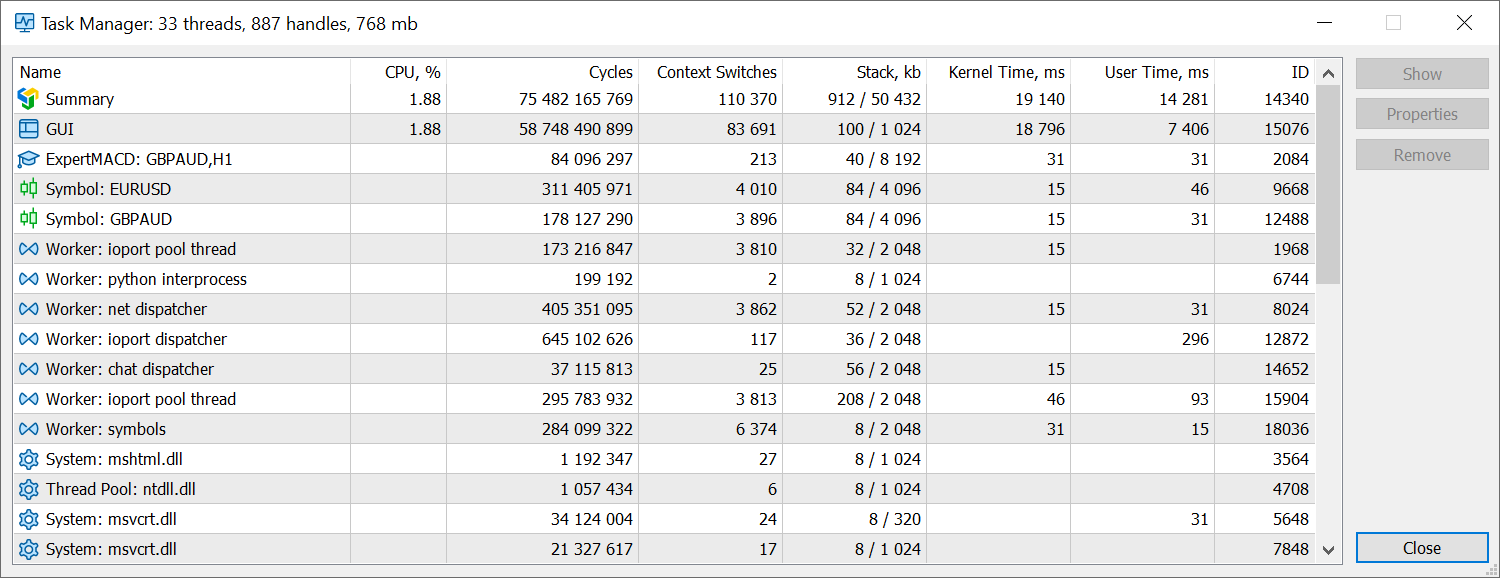Click the Summary row icon
Viewport: 1500px width, 578px height.
point(28,98)
